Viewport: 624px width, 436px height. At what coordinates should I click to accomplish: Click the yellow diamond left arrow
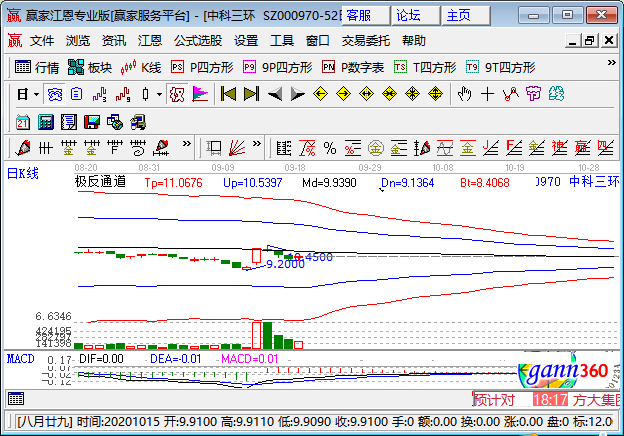(x=320, y=94)
